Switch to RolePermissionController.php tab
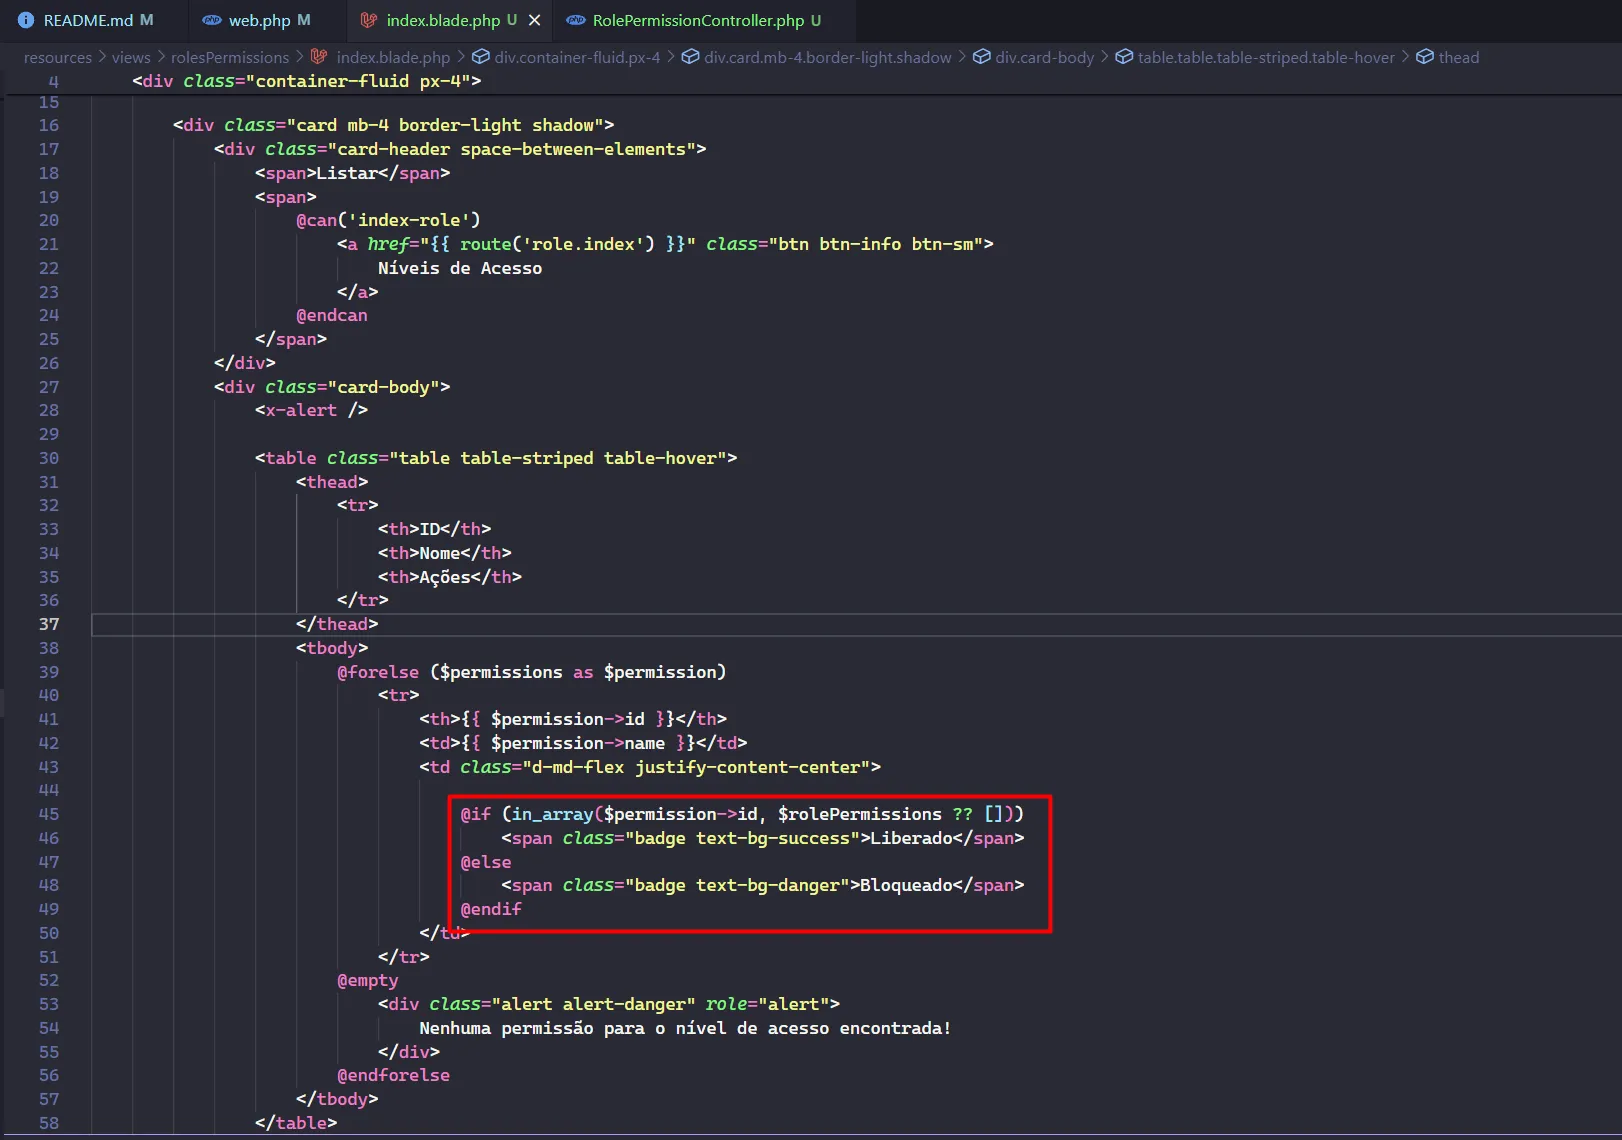The image size is (1622, 1140). click(698, 20)
